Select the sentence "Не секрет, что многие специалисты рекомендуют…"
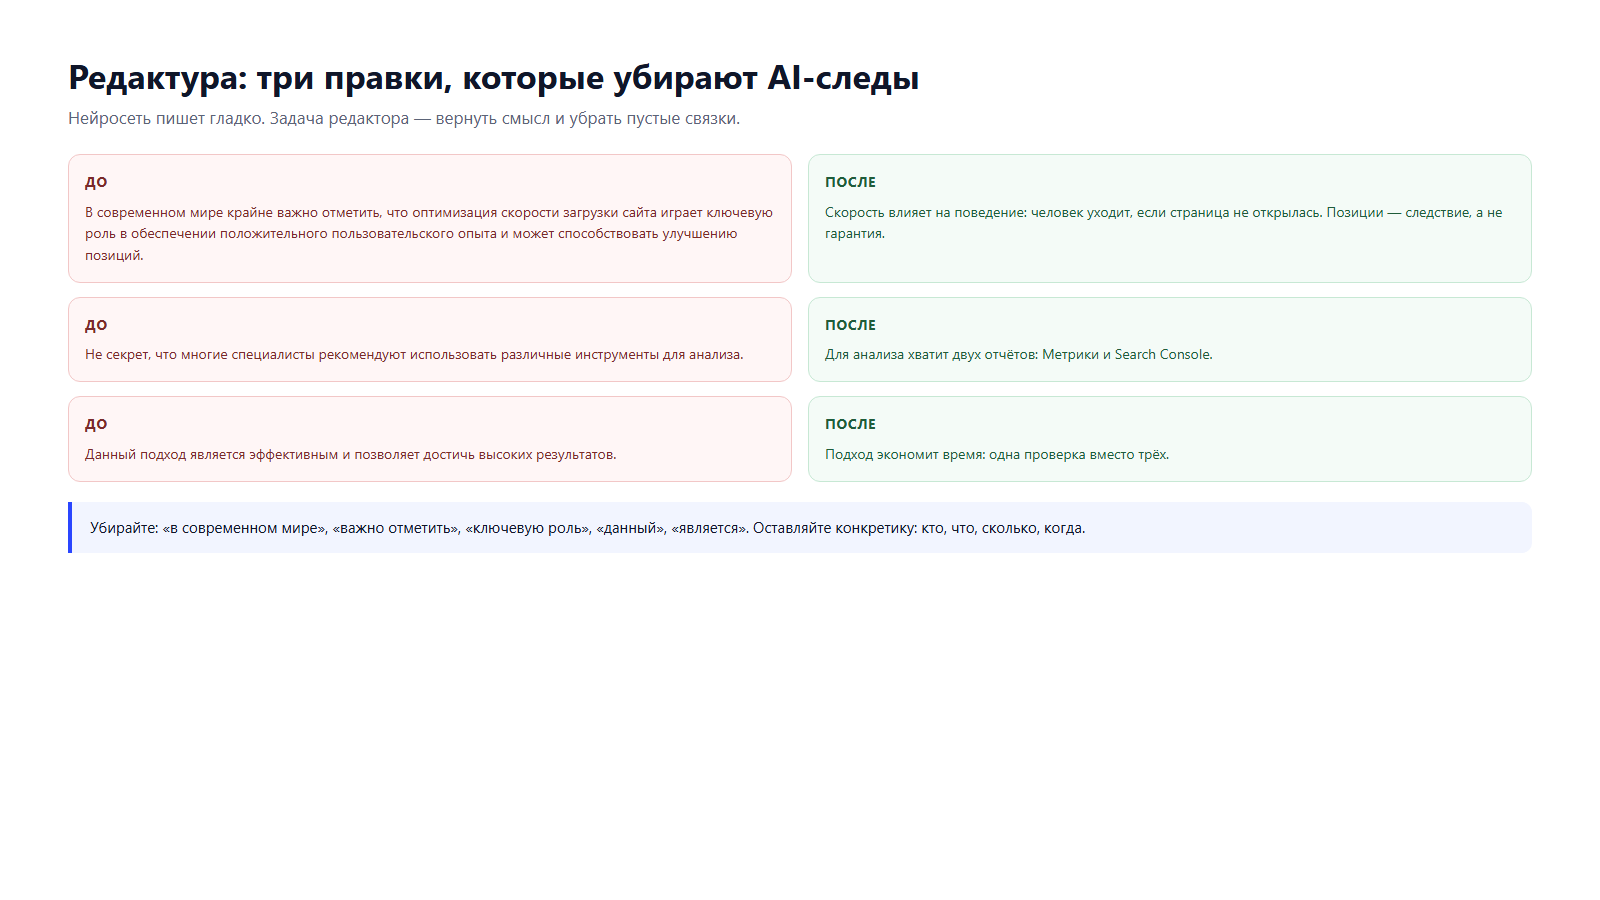The height and width of the screenshot is (900, 1600). [x=414, y=355]
